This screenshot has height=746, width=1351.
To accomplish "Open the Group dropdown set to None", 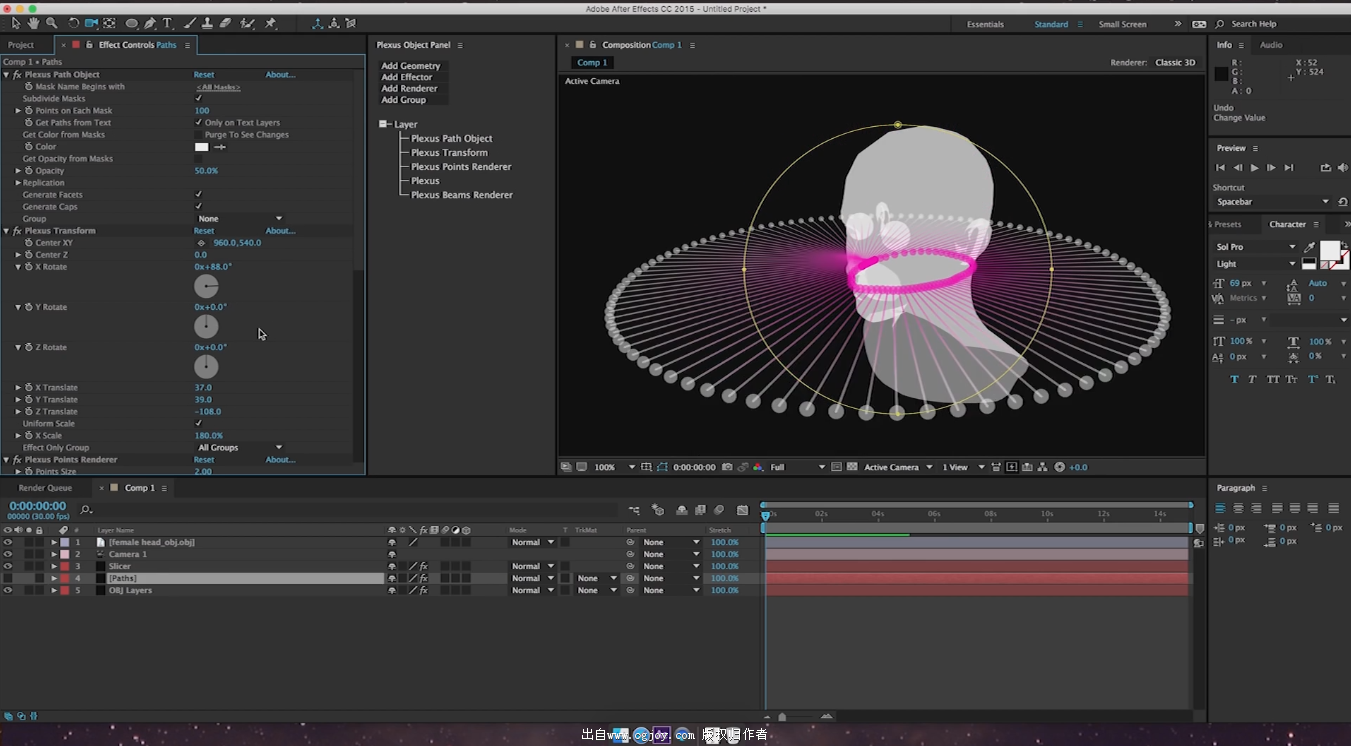I will click(x=240, y=219).
